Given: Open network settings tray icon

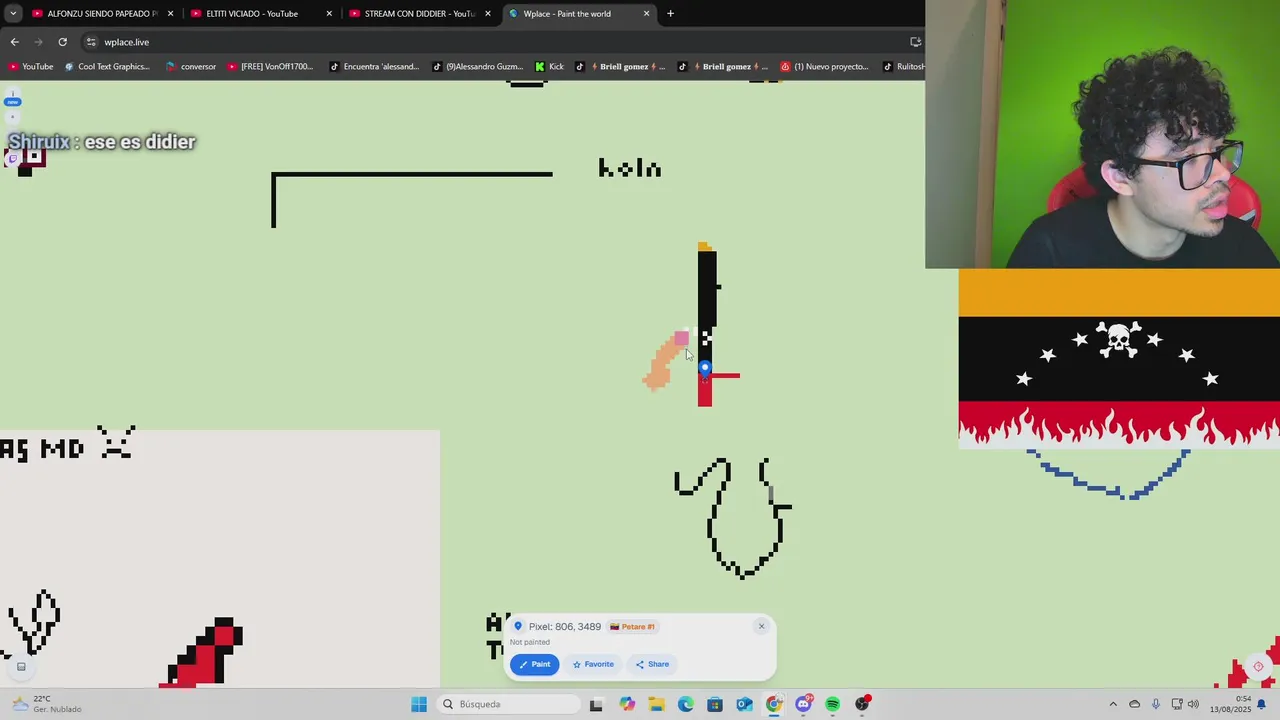Looking at the screenshot, I should click(1176, 704).
